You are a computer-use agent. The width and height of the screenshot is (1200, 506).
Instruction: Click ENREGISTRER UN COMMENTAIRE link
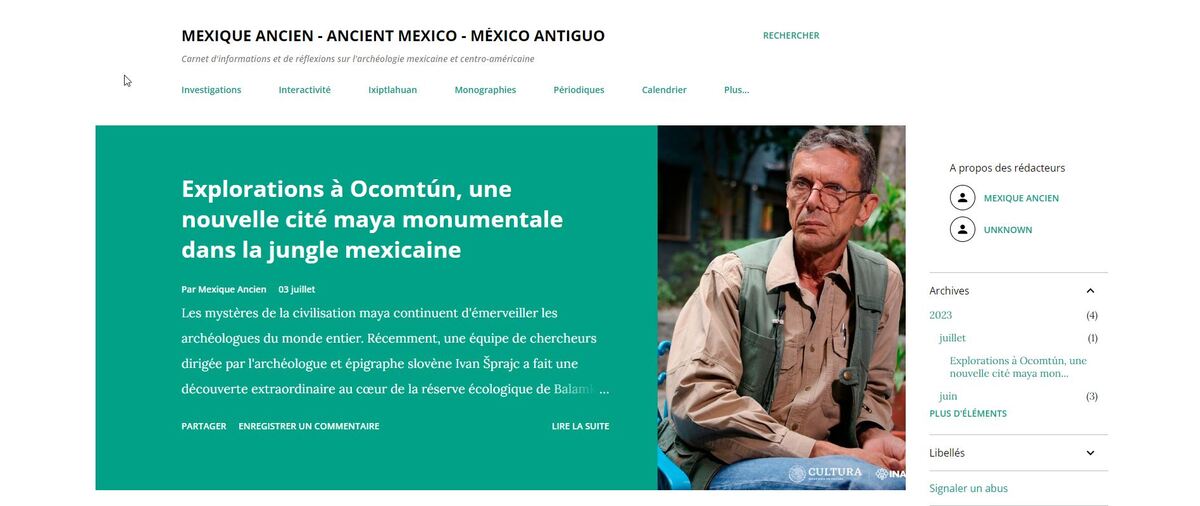coord(308,426)
